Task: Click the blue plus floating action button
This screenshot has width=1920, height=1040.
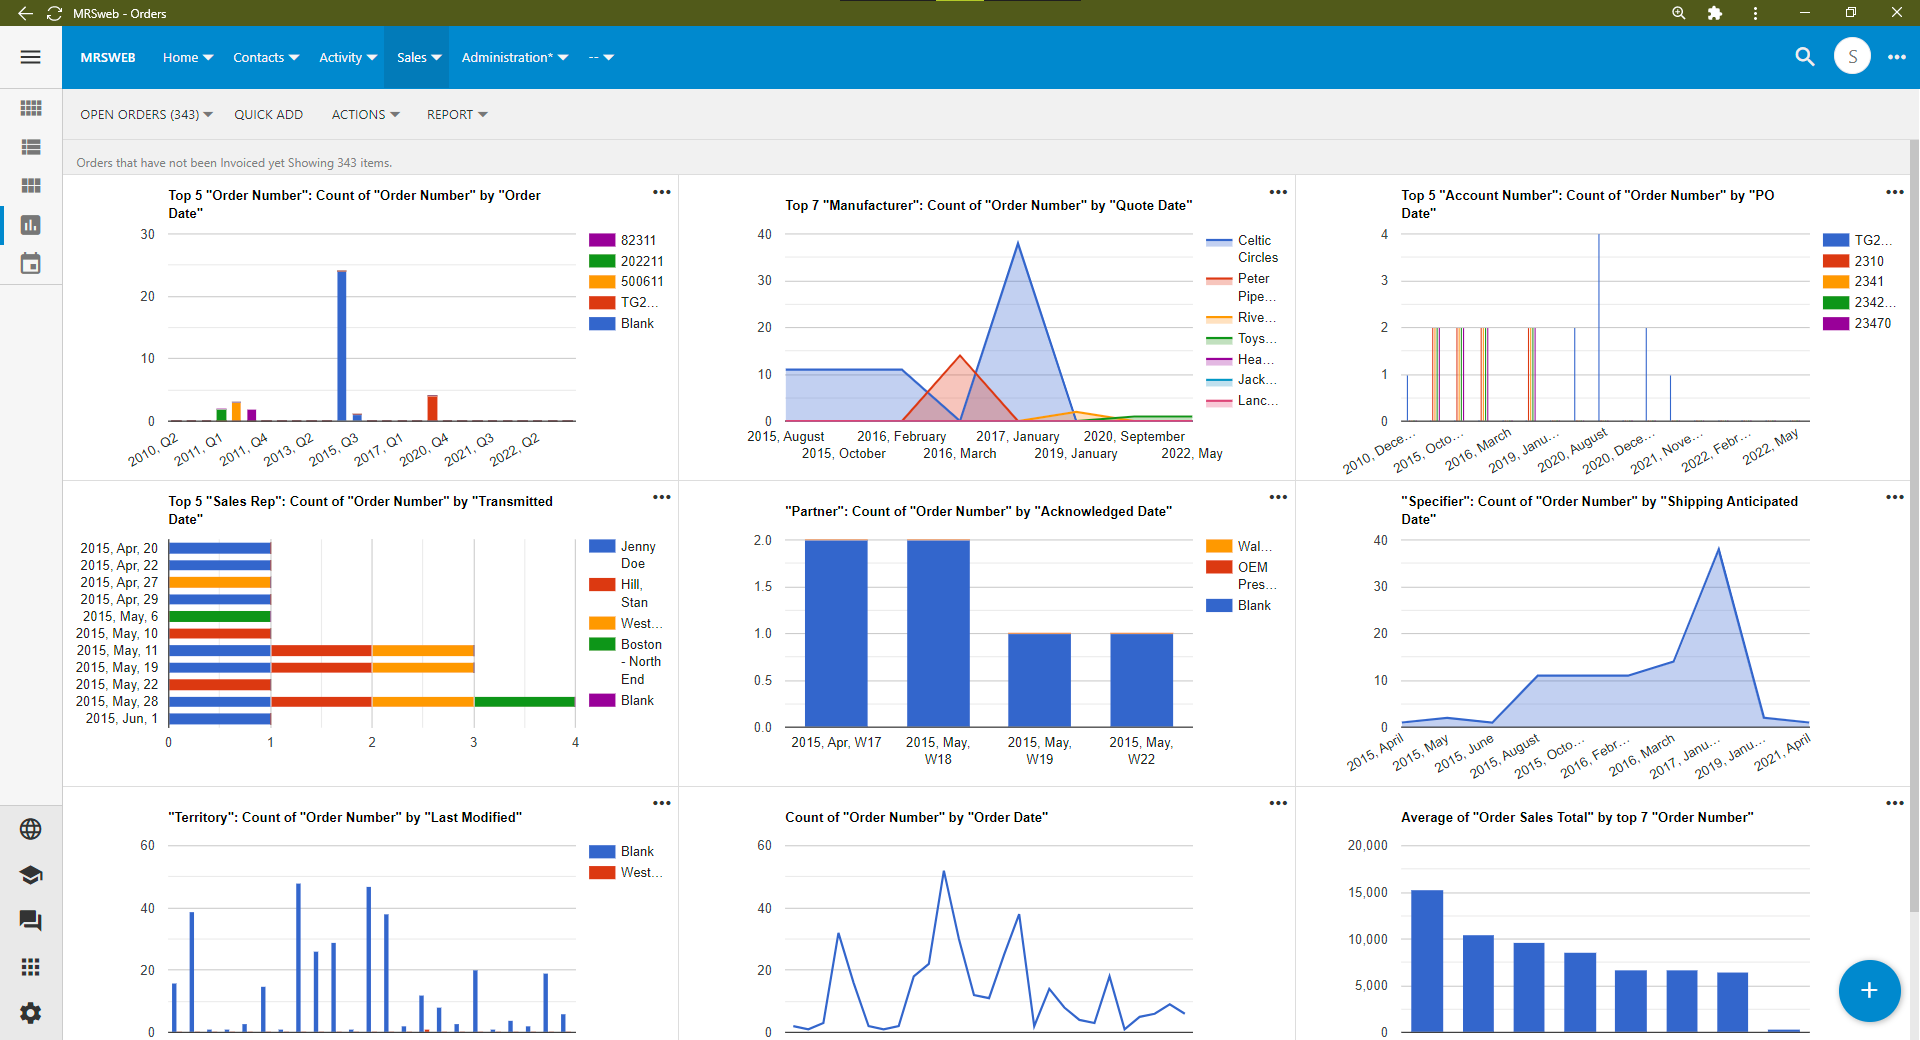Action: [x=1868, y=991]
